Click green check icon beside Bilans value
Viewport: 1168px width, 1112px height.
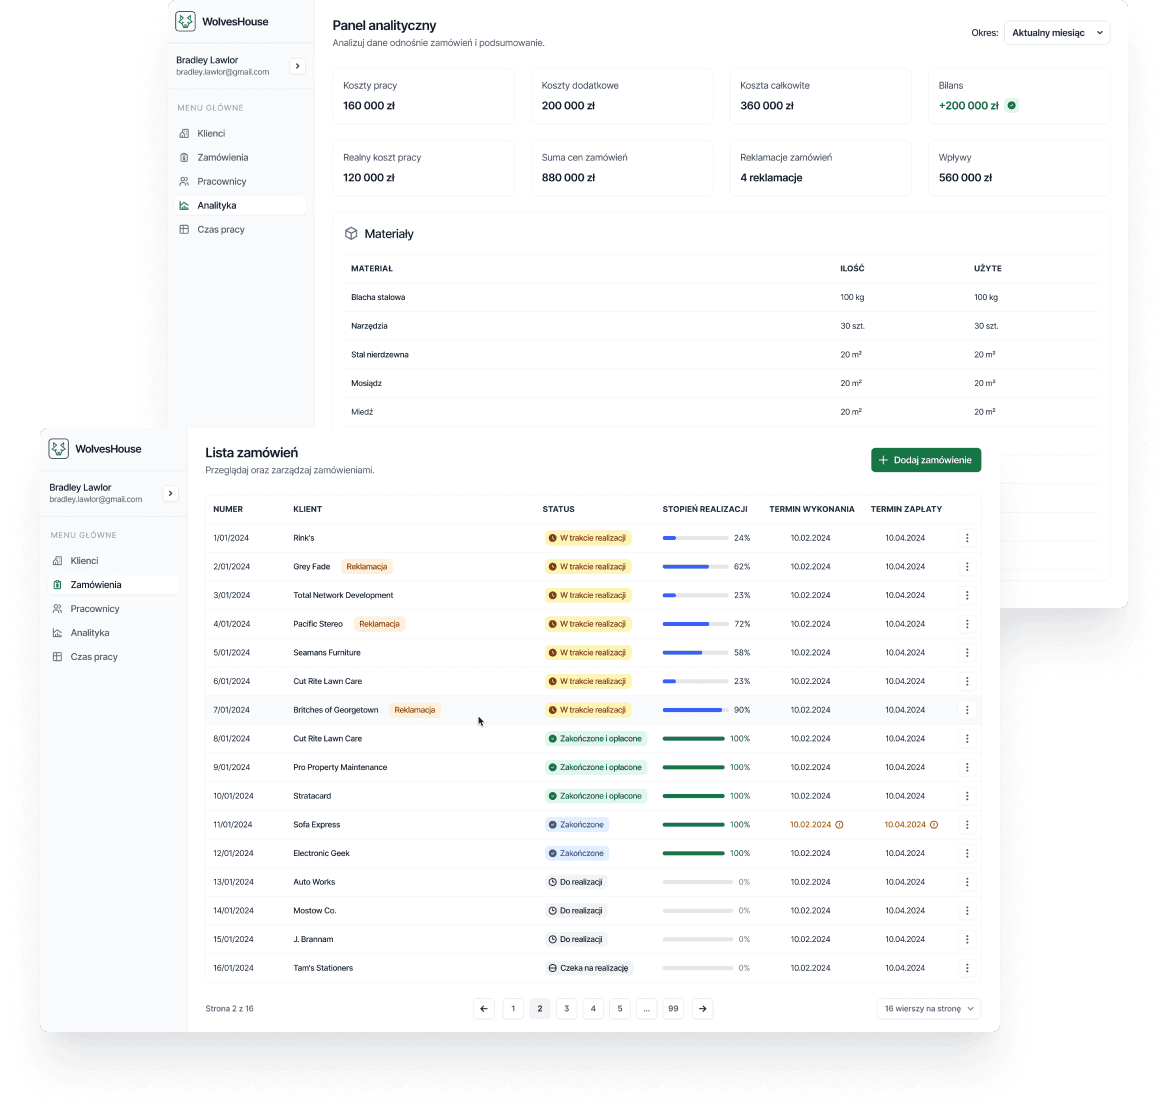coord(1012,106)
